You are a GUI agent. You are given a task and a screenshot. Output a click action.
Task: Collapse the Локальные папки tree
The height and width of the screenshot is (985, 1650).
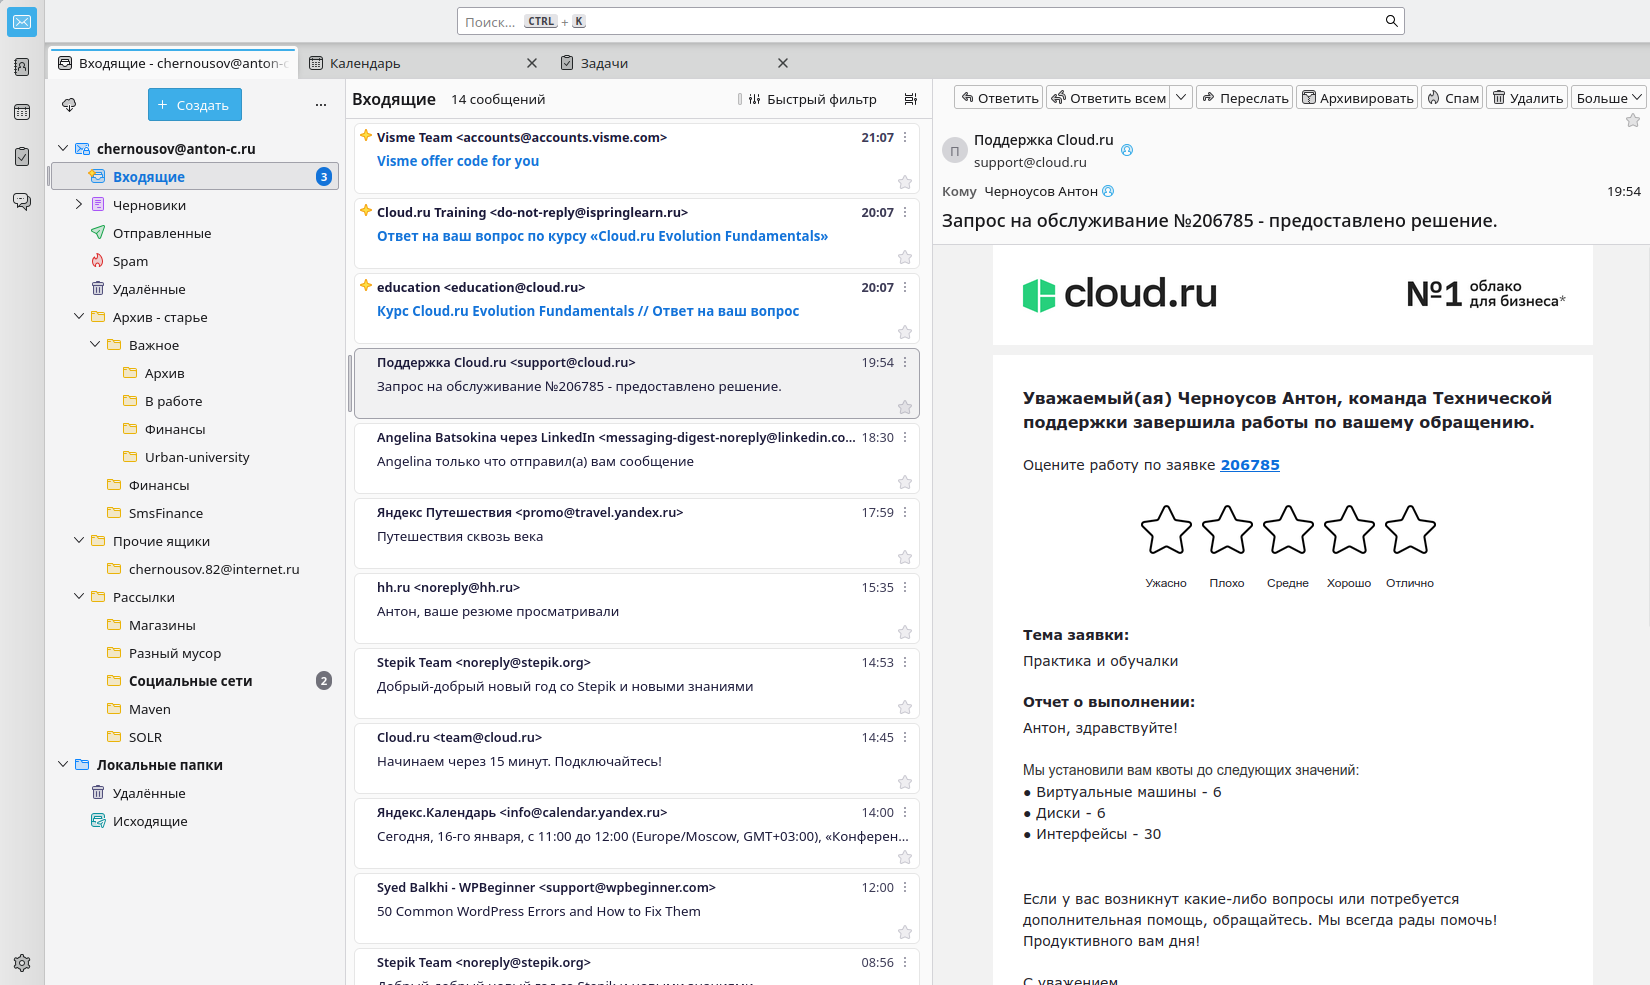[63, 764]
